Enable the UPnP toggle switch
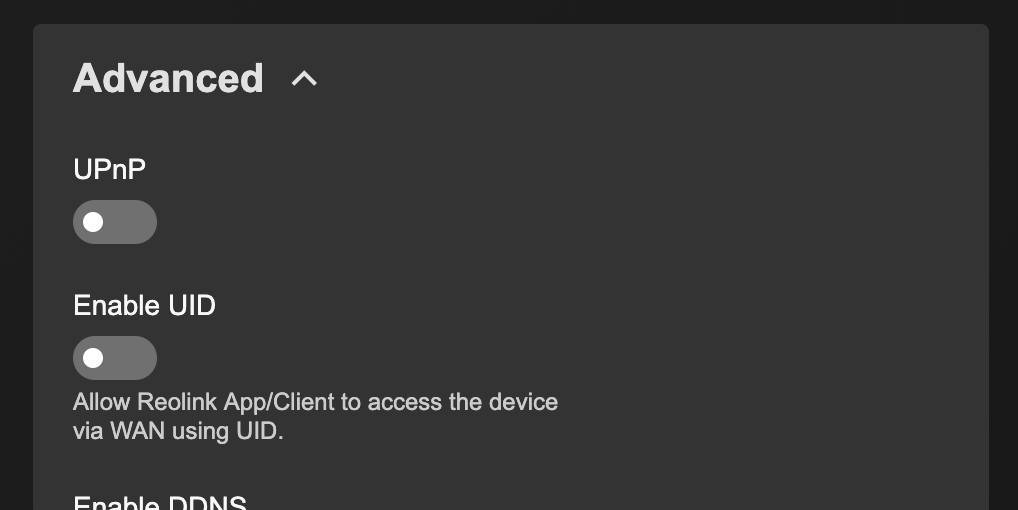This screenshot has width=1018, height=510. [115, 222]
